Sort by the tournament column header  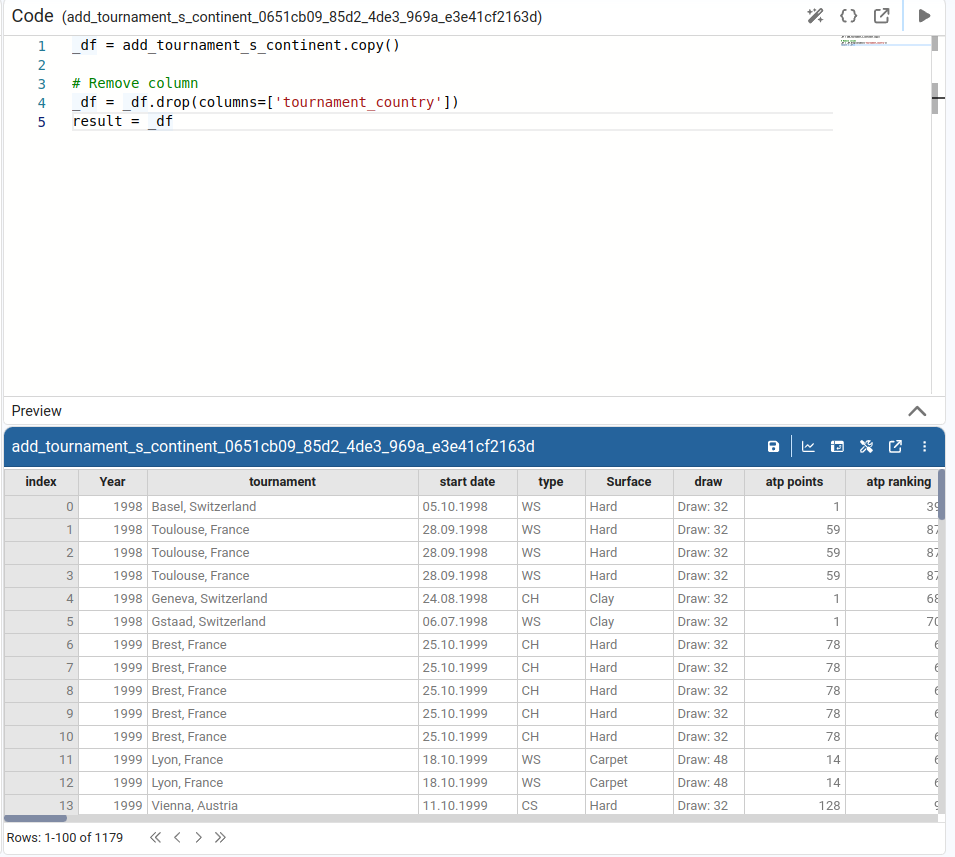pos(282,481)
